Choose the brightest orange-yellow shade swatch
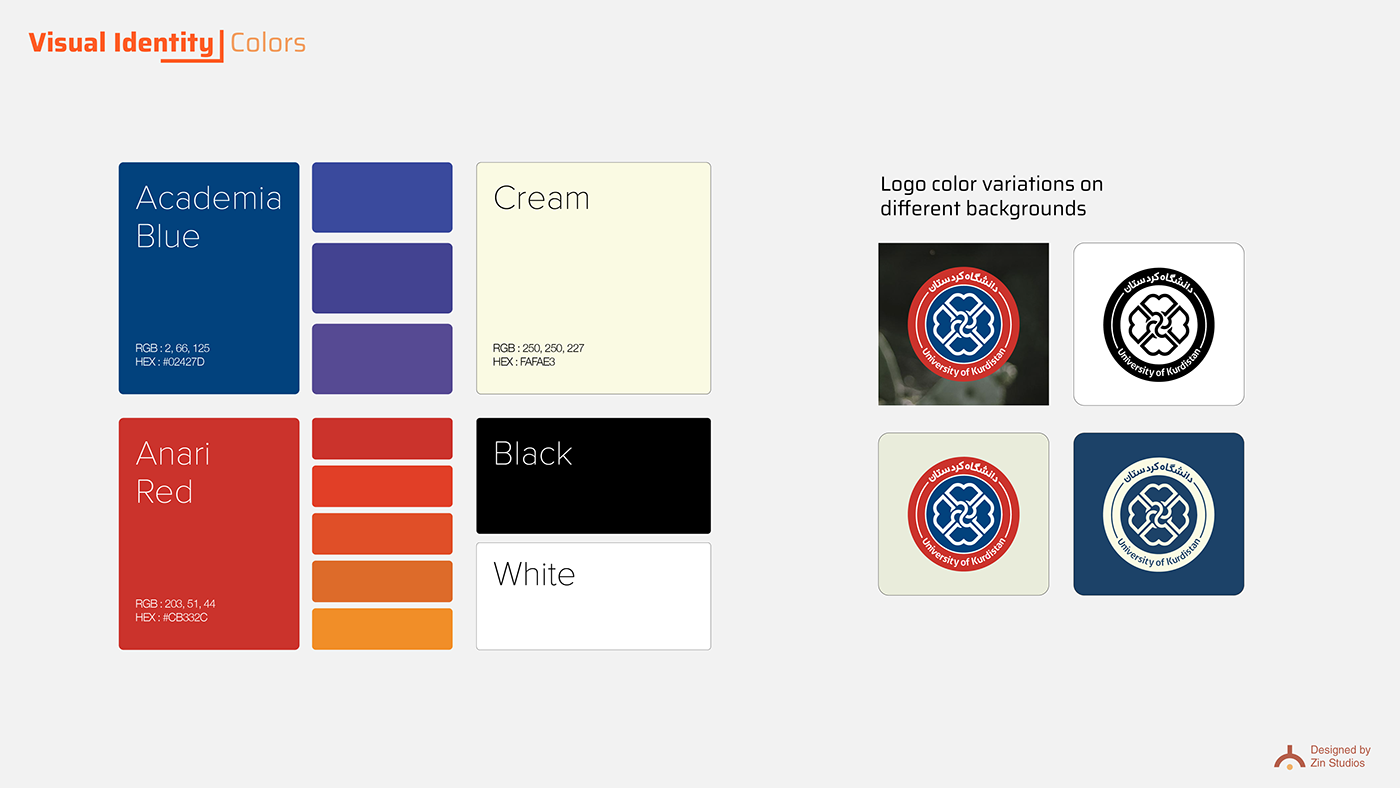Viewport: 1400px width, 788px height. click(x=382, y=629)
